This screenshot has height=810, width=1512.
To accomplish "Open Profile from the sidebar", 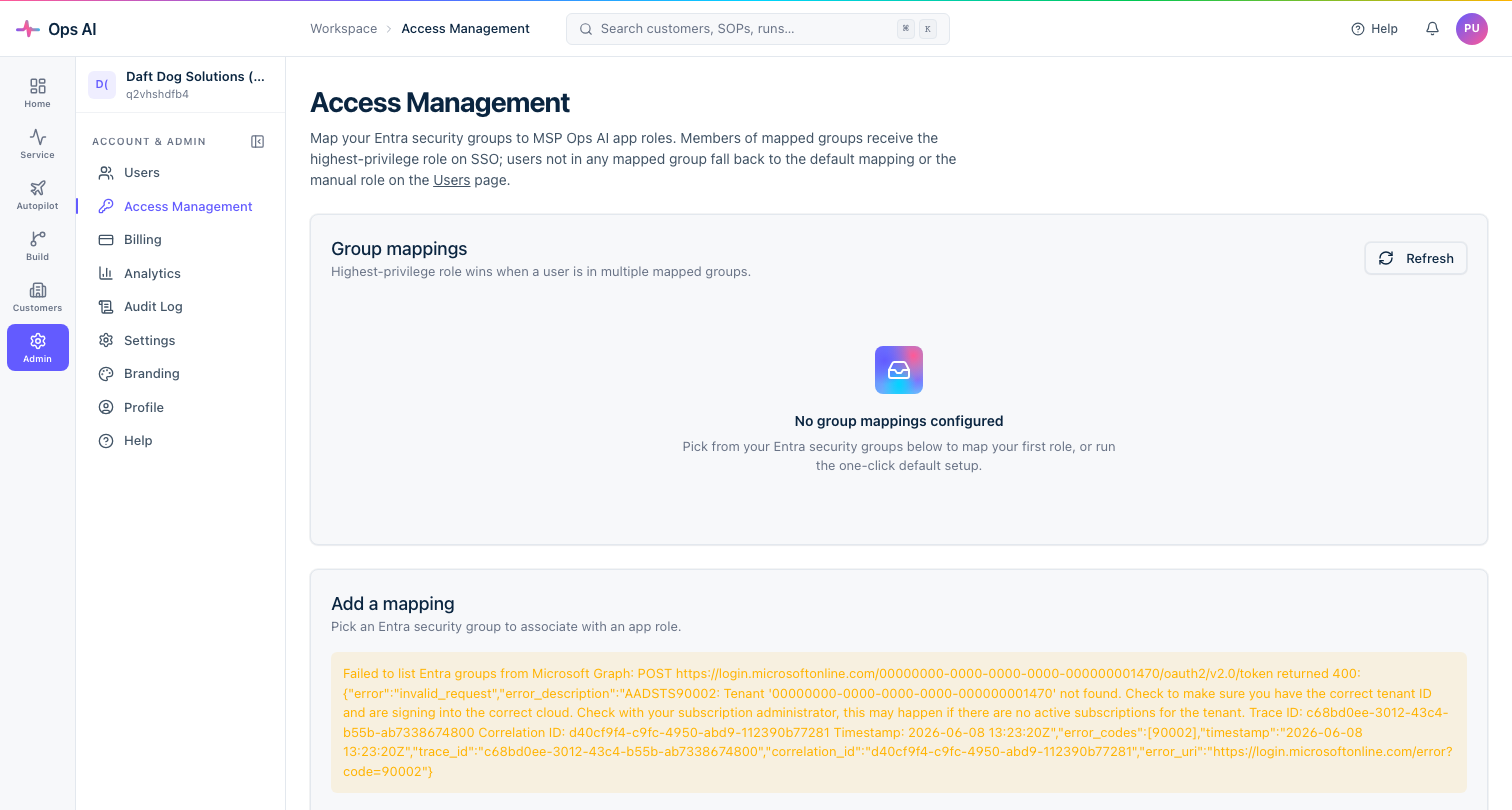I will tap(180, 407).
